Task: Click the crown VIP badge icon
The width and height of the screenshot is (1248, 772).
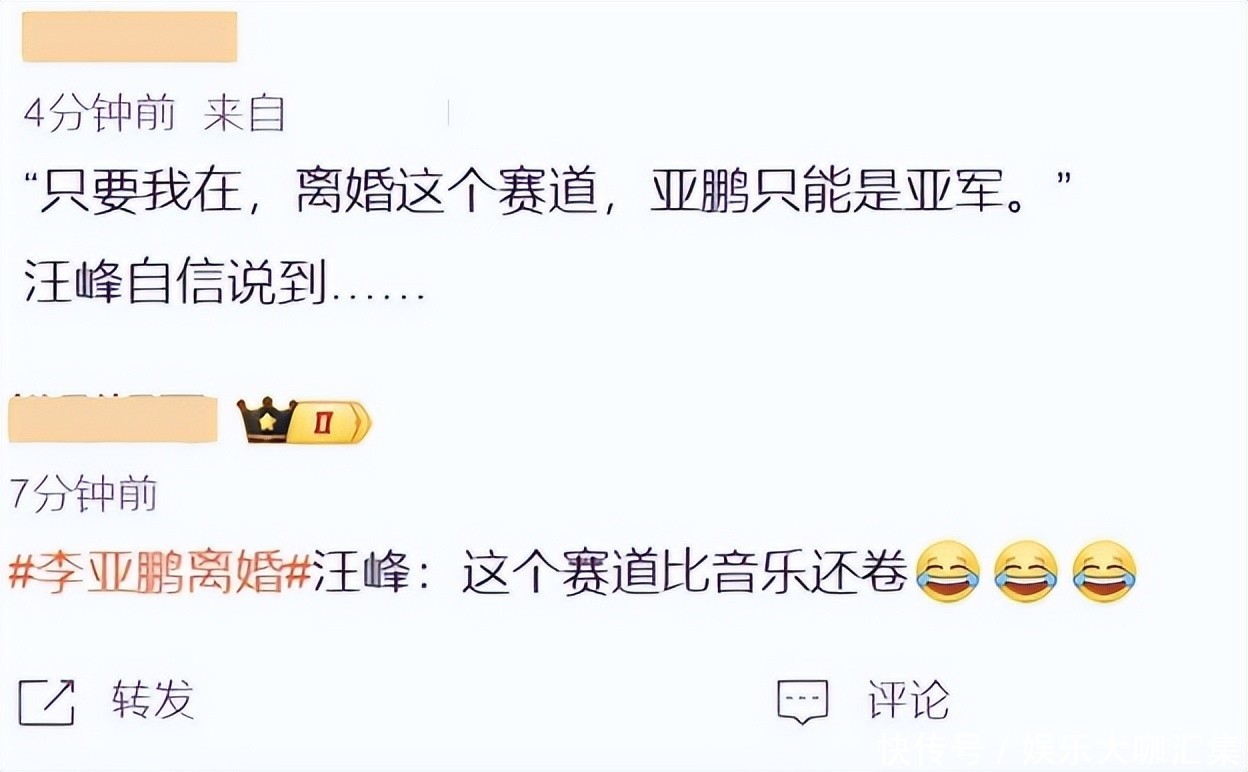Action: [x=268, y=421]
